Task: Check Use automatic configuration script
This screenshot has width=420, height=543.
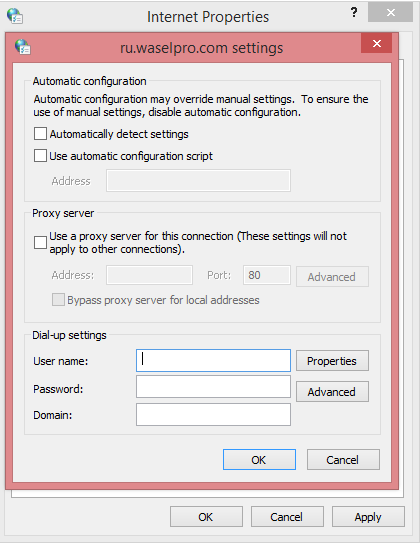Action: [x=40, y=156]
